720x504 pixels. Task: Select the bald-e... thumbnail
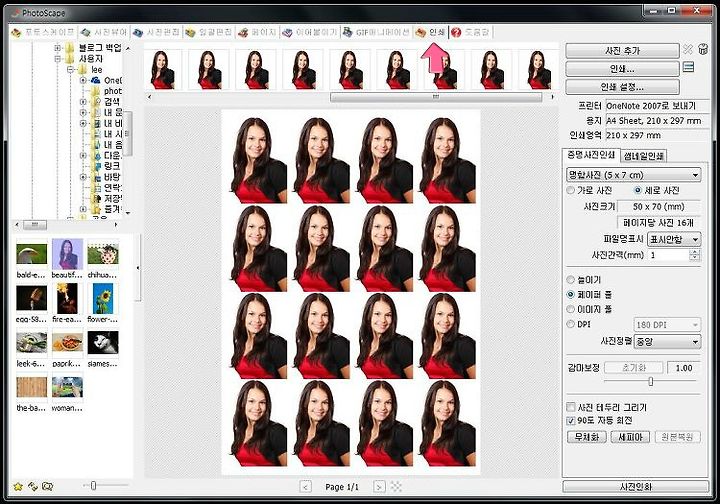31,254
